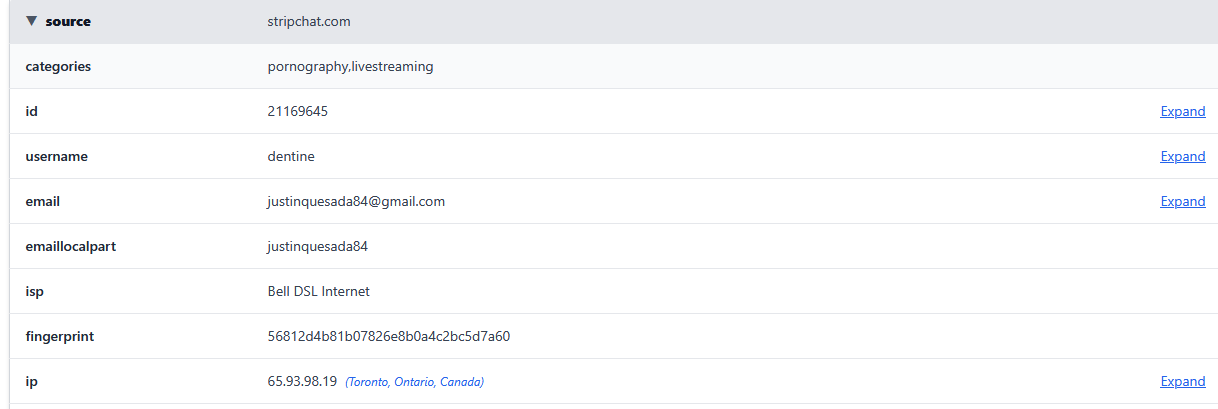This screenshot has height=409, width=1218.
Task: Click the fingerprint hash value
Action: [x=389, y=336]
